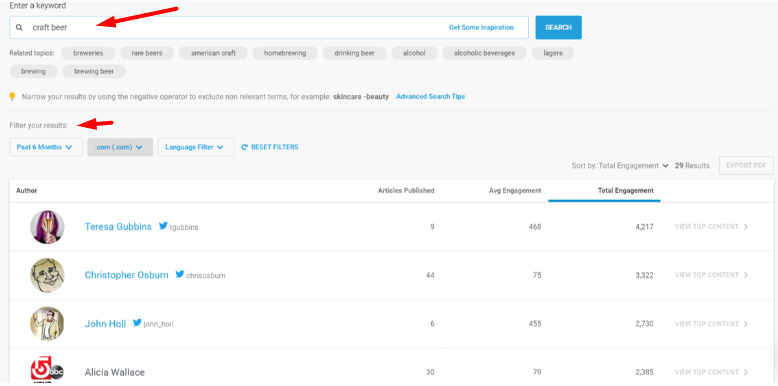Select the lagers topic chip
The image size is (778, 386).
(553, 53)
